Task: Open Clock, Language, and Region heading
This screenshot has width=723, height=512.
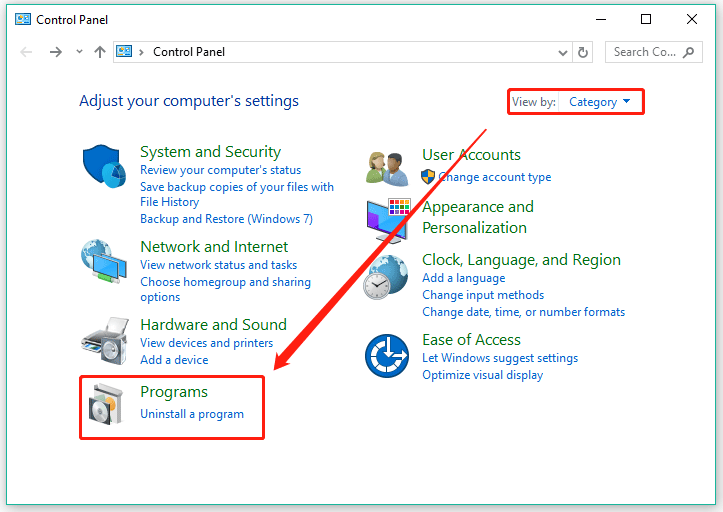Action: pos(521,260)
